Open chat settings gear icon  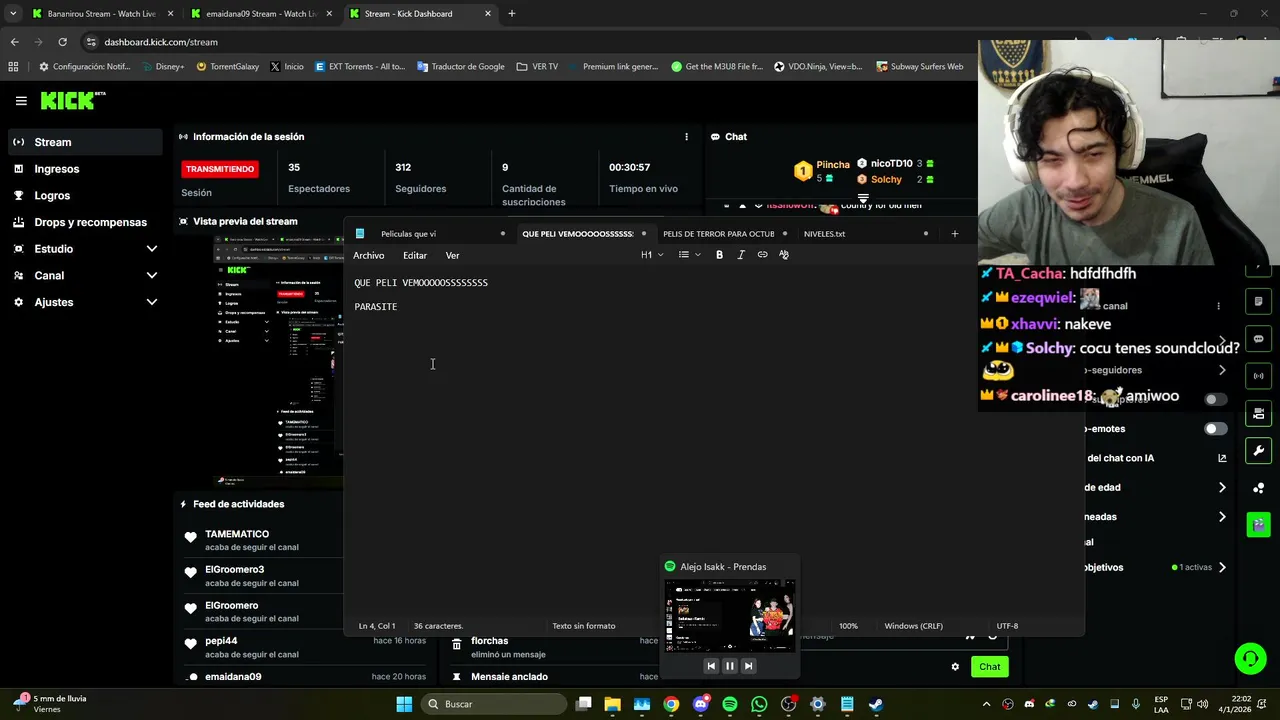(x=955, y=667)
